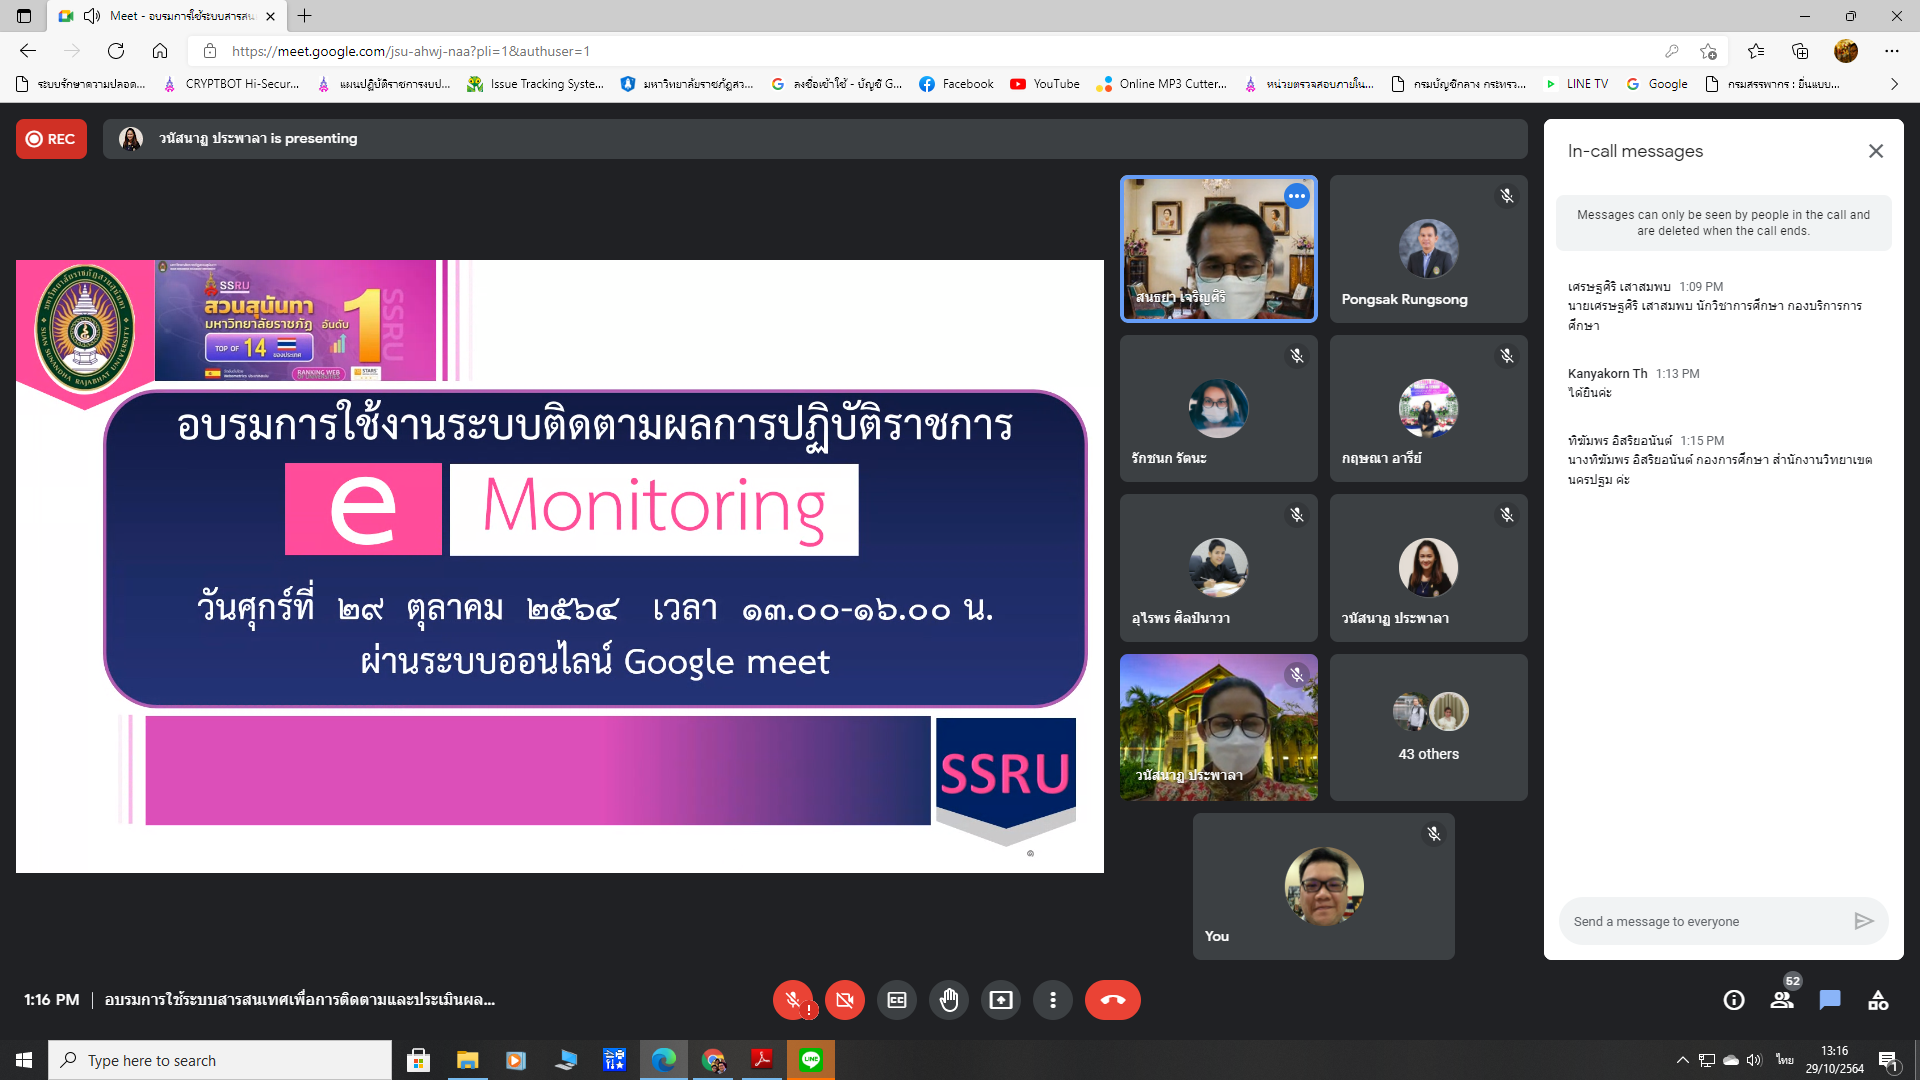Open more options three-dot menu
Viewport: 1920px width, 1080px height.
click(x=1053, y=1000)
